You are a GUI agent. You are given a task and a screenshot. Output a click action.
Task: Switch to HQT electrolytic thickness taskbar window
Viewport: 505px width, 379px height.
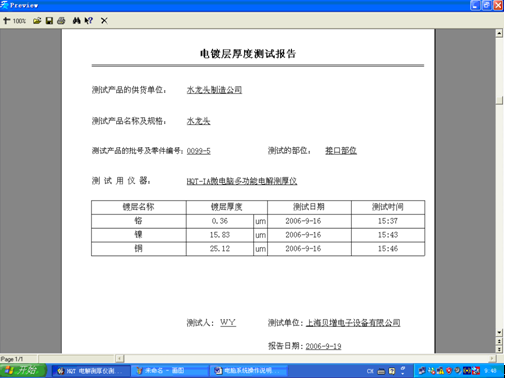[x=90, y=371]
